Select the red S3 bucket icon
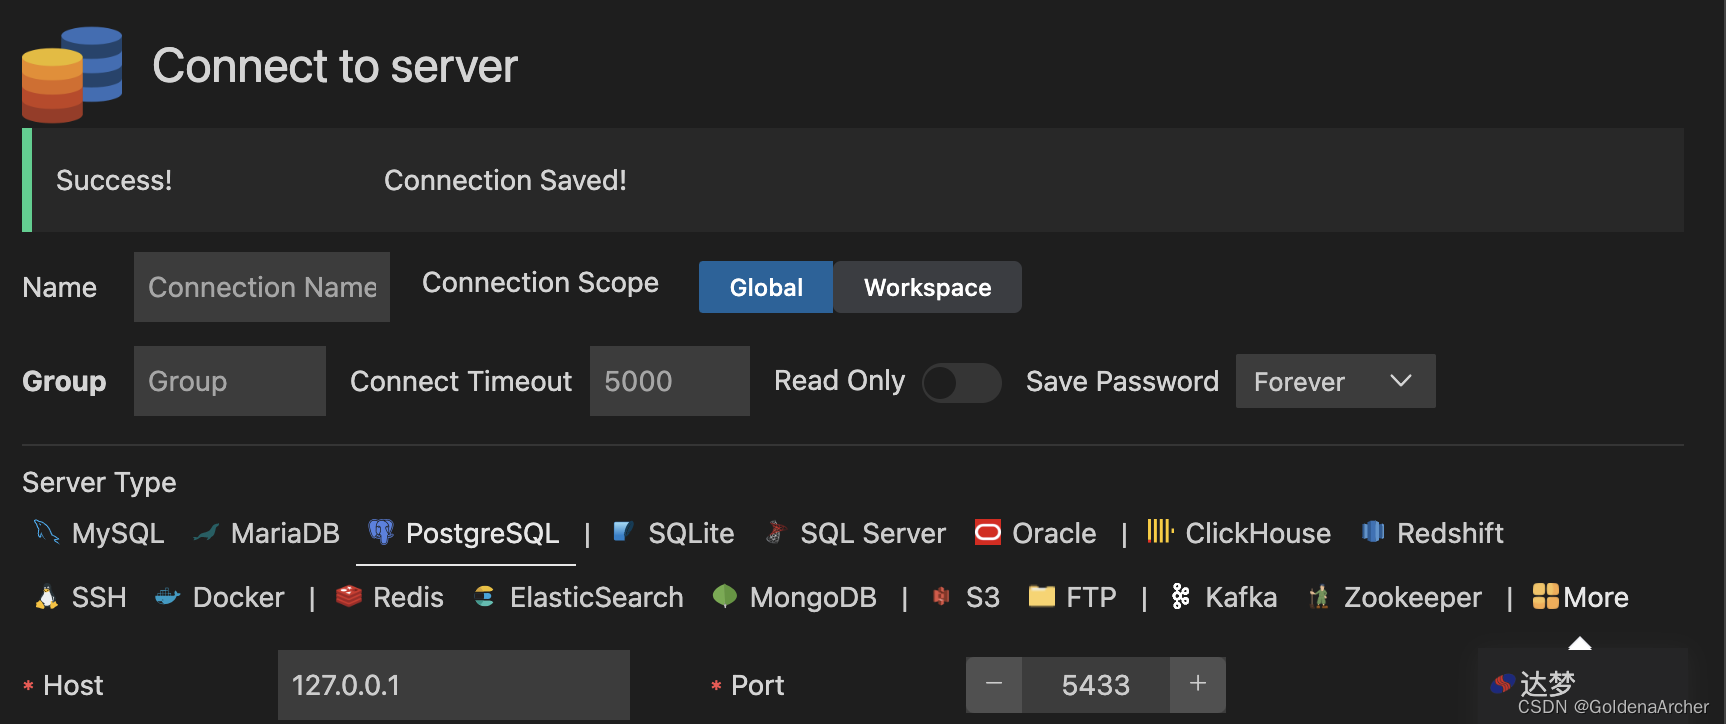The height and width of the screenshot is (724, 1726). click(x=941, y=597)
